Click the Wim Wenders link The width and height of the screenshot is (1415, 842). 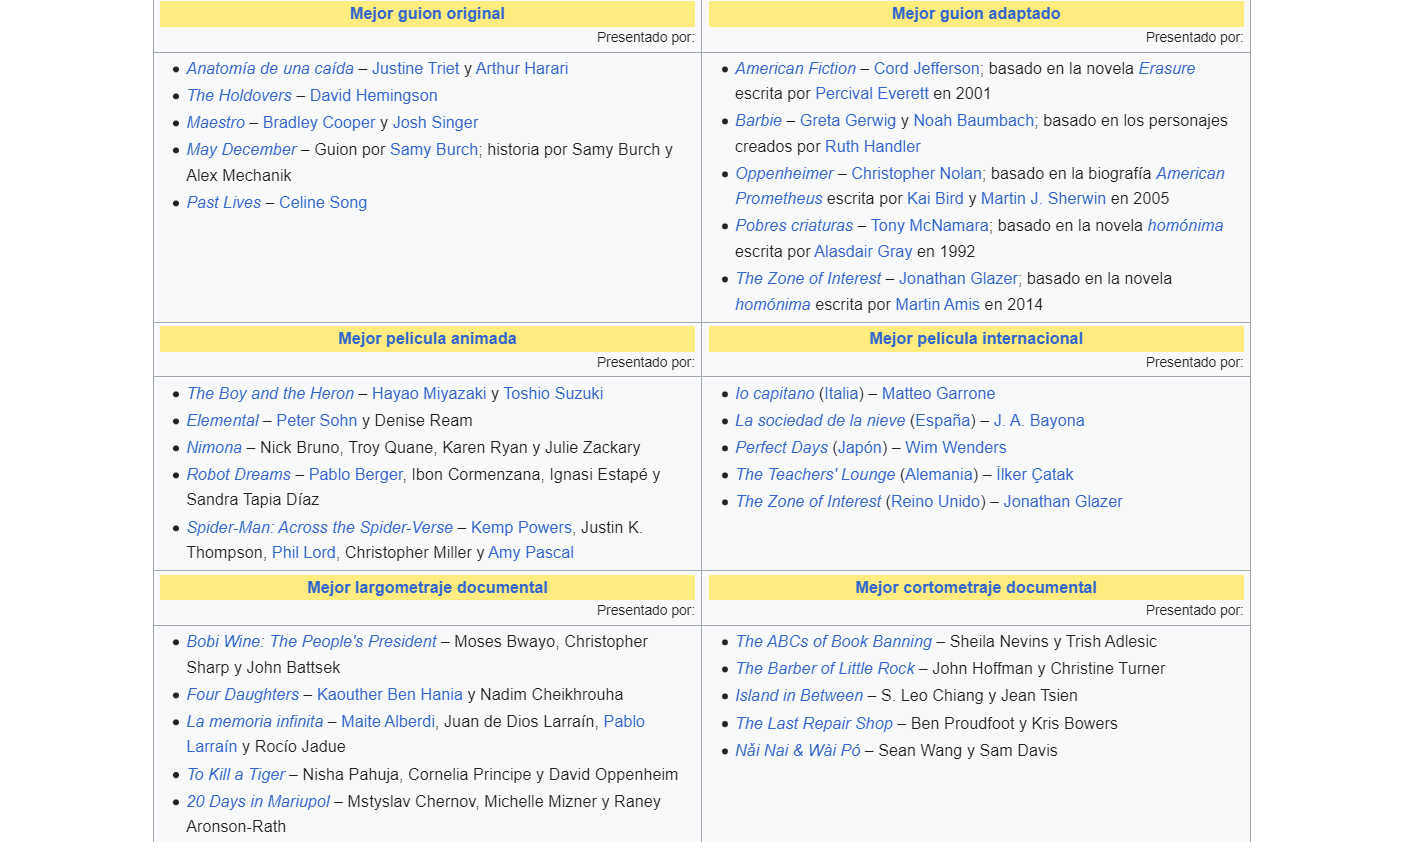pyautogui.click(x=956, y=448)
